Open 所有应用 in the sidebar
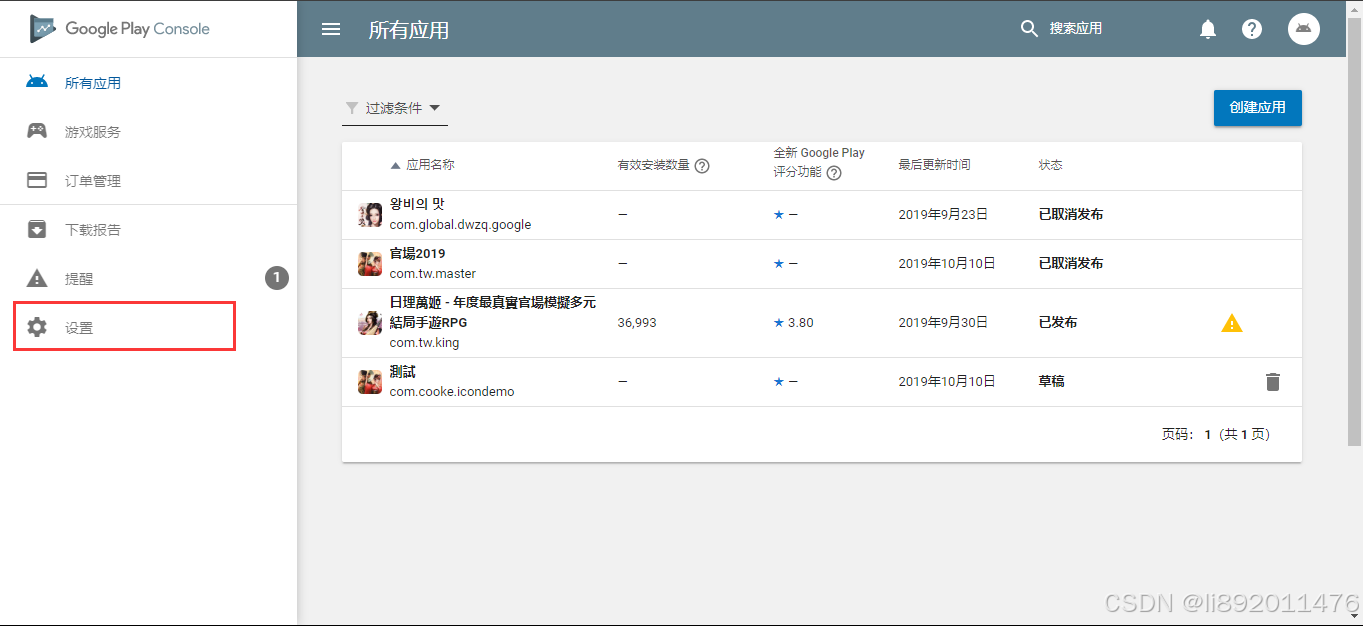This screenshot has width=1363, height=626. coord(93,83)
